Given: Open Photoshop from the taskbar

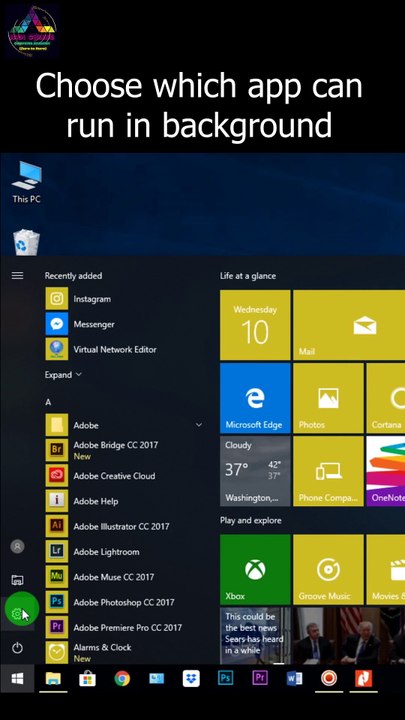Looking at the screenshot, I should 225,678.
